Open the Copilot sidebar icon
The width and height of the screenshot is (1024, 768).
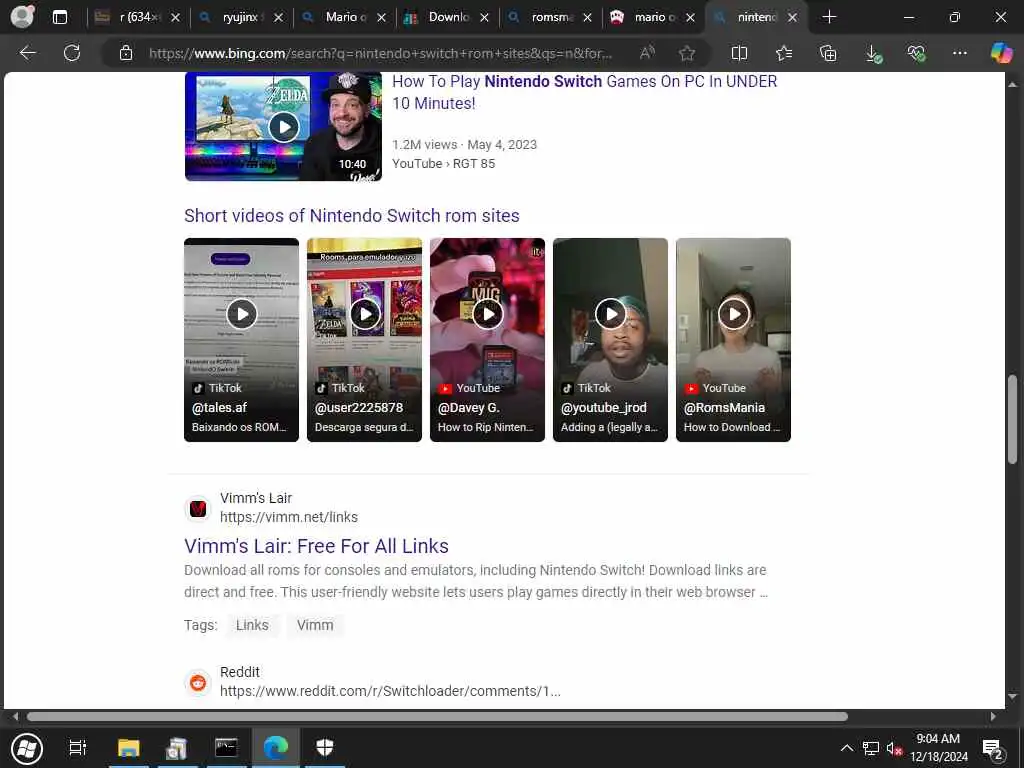tap(1000, 53)
